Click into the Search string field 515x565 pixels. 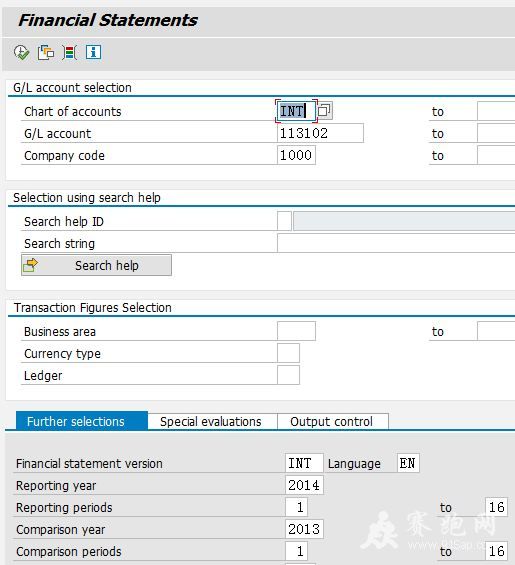[396, 243]
